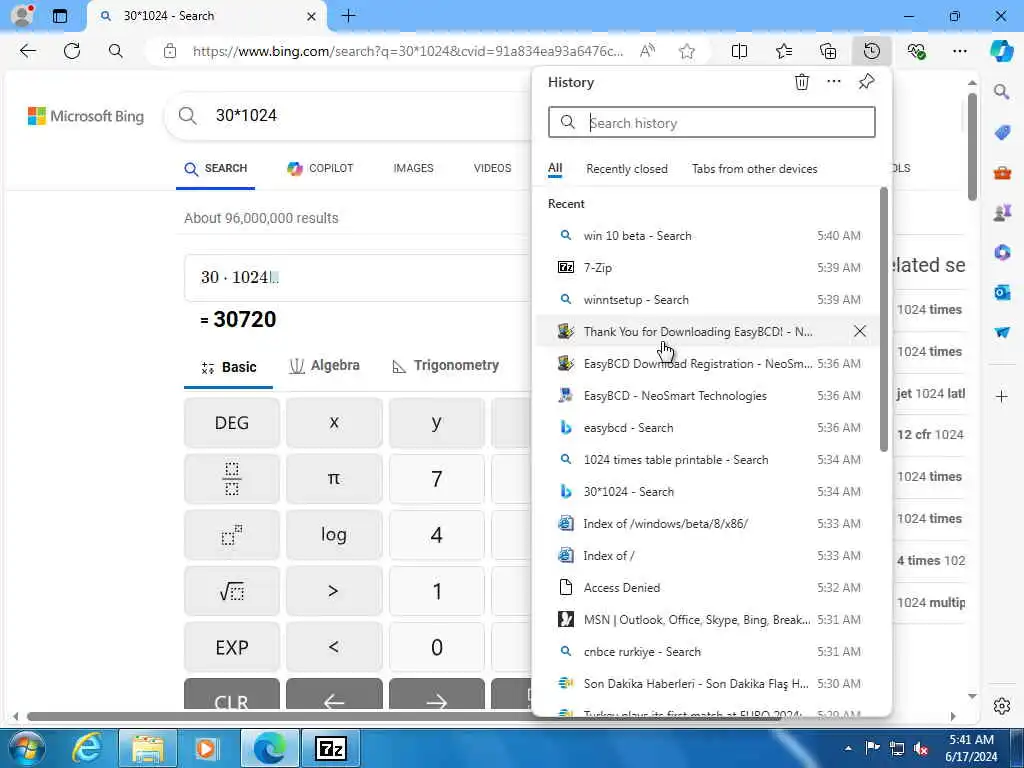The height and width of the screenshot is (768, 1024).
Task: Open Bing VIDEOS tab
Action: 492,168
